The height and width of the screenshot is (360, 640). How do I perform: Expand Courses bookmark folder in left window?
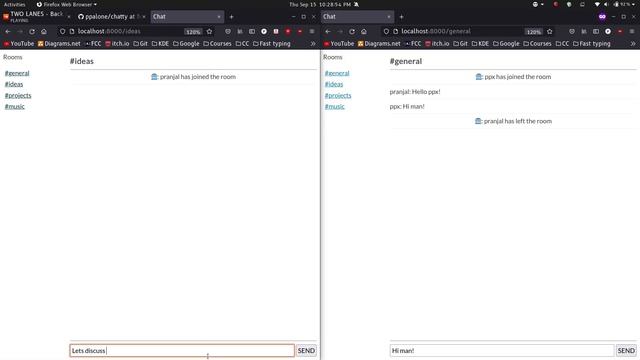click(218, 44)
